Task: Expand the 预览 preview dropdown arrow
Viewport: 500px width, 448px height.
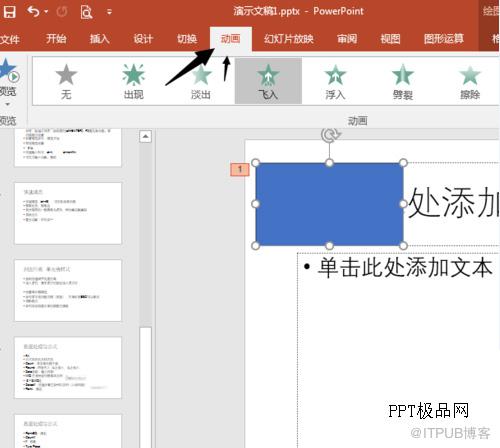Action: (7, 104)
